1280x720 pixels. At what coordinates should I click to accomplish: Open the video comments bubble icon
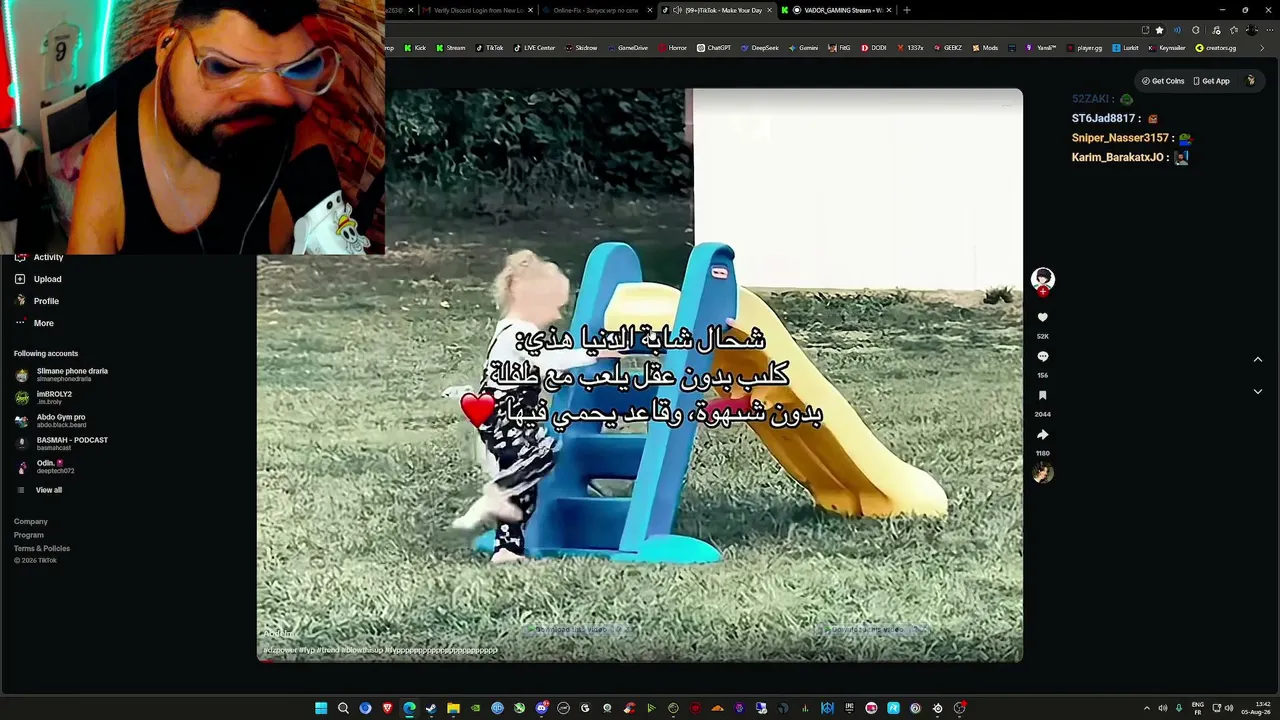pyautogui.click(x=1043, y=356)
